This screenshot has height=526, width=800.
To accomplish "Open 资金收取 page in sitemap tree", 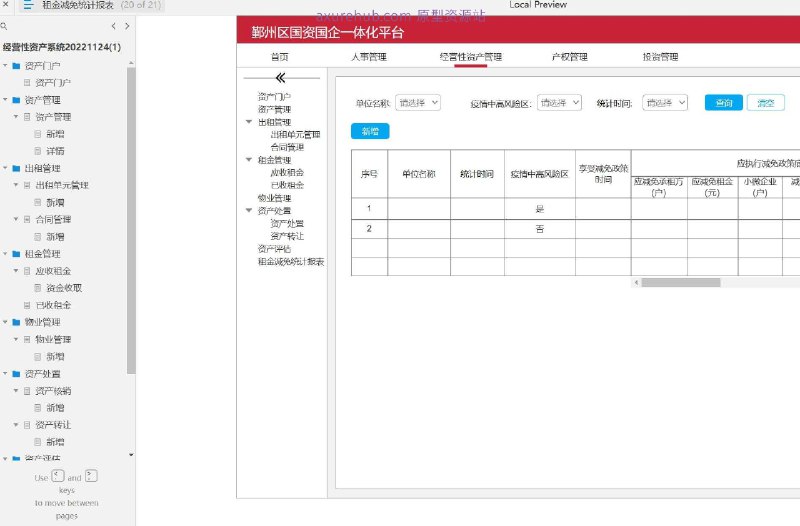I will click(x=64, y=288).
